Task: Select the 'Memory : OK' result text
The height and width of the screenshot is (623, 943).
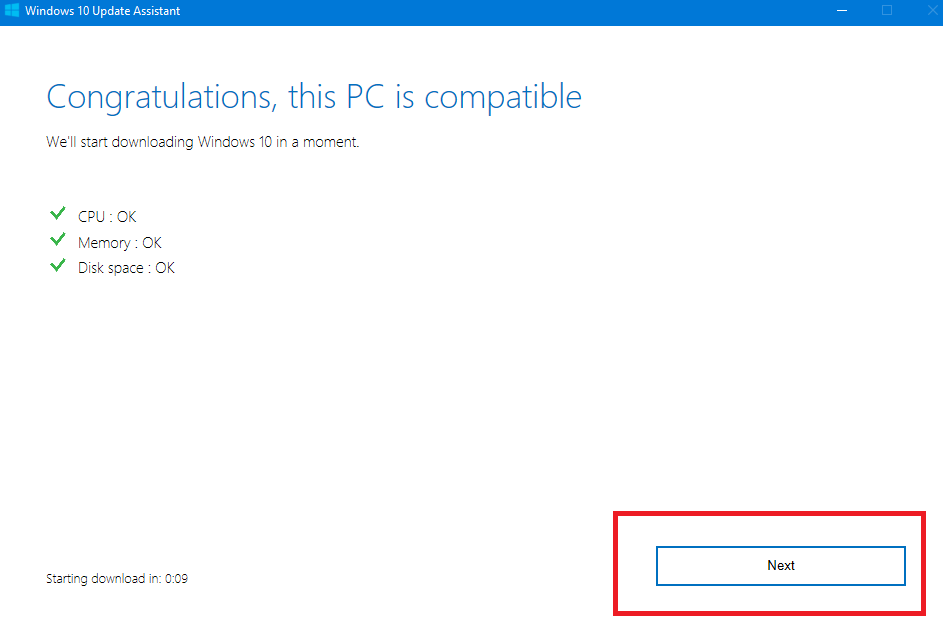Action: [x=120, y=242]
